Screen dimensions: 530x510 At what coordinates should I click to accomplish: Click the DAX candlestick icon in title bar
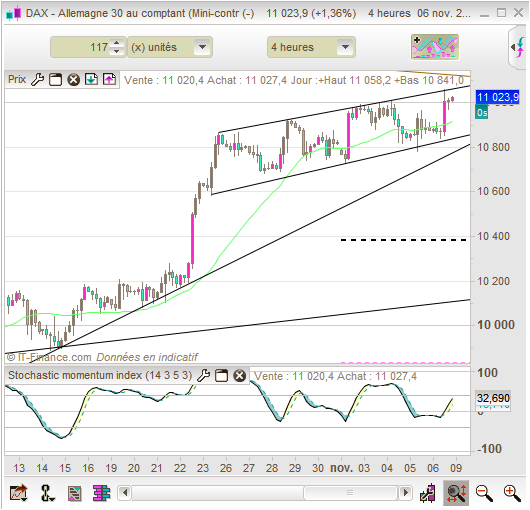coord(14,14)
